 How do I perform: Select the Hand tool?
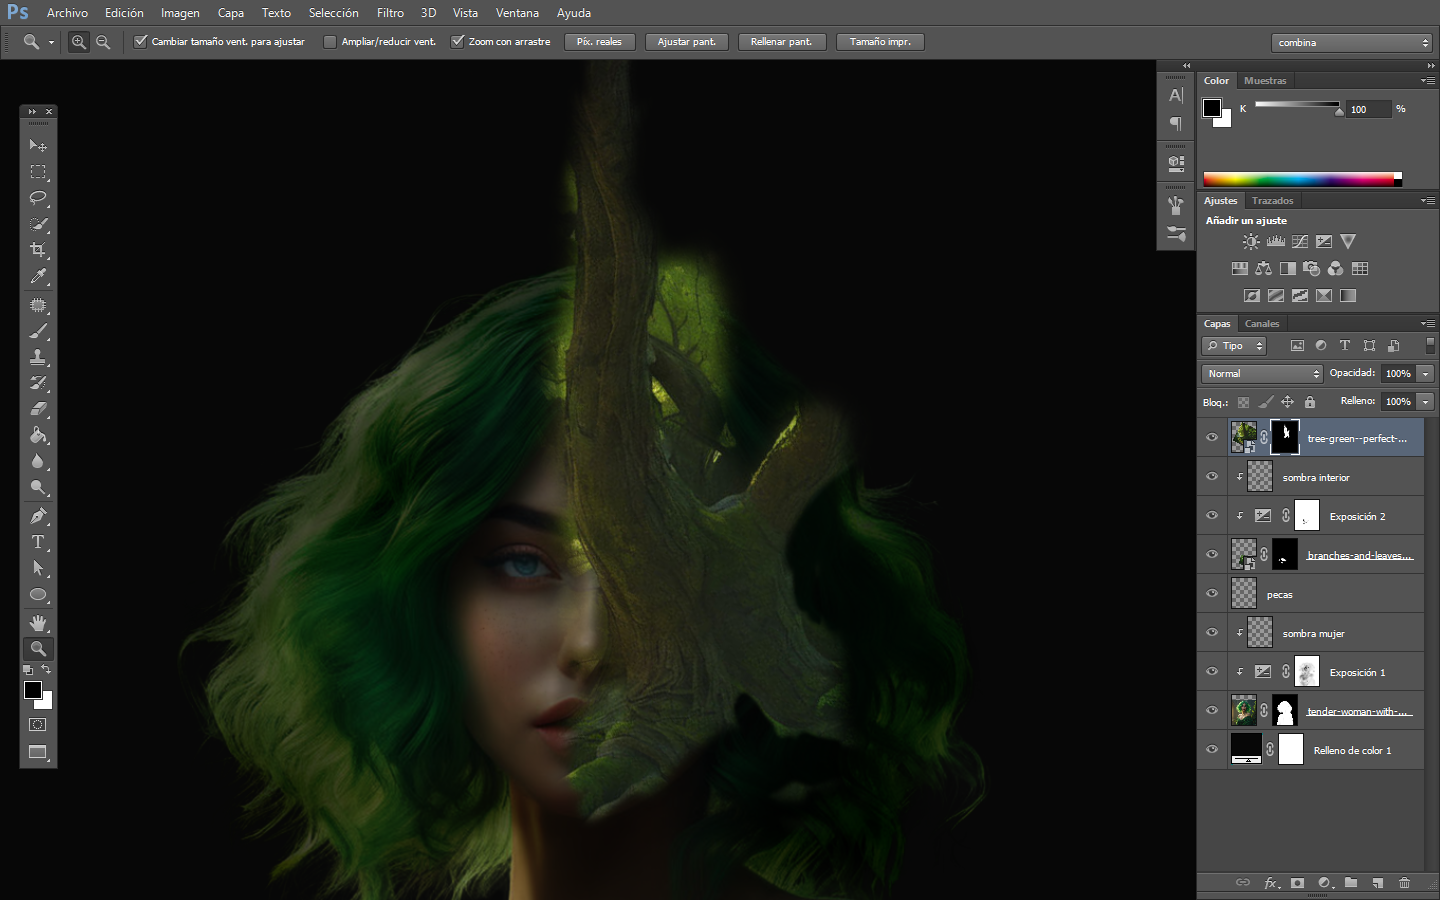pyautogui.click(x=38, y=622)
